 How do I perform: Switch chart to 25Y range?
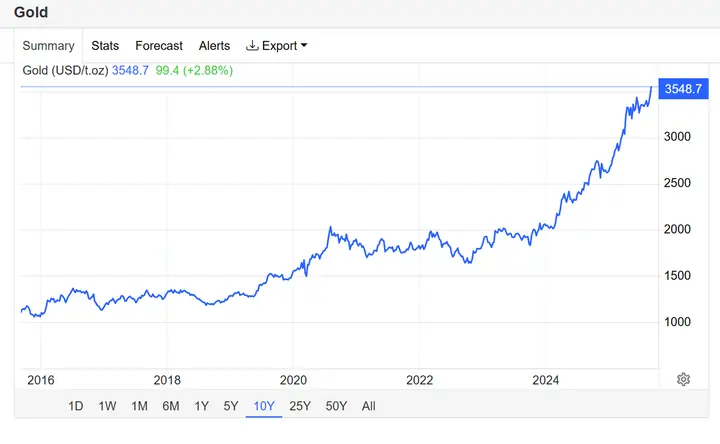(x=300, y=406)
